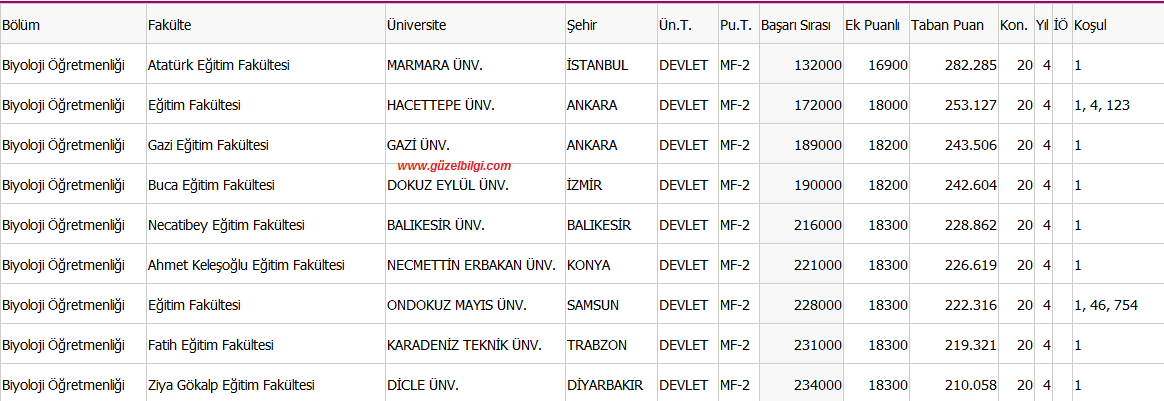The image size is (1164, 401).
Task: Sort by Taban Puan header
Action: [947, 25]
